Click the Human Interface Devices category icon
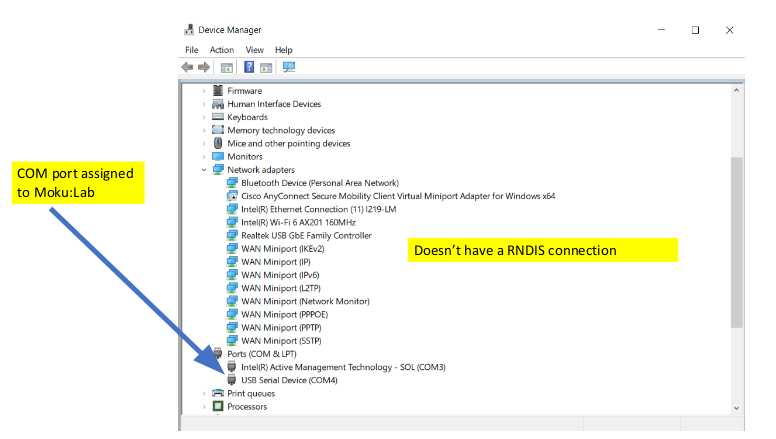 tap(218, 104)
